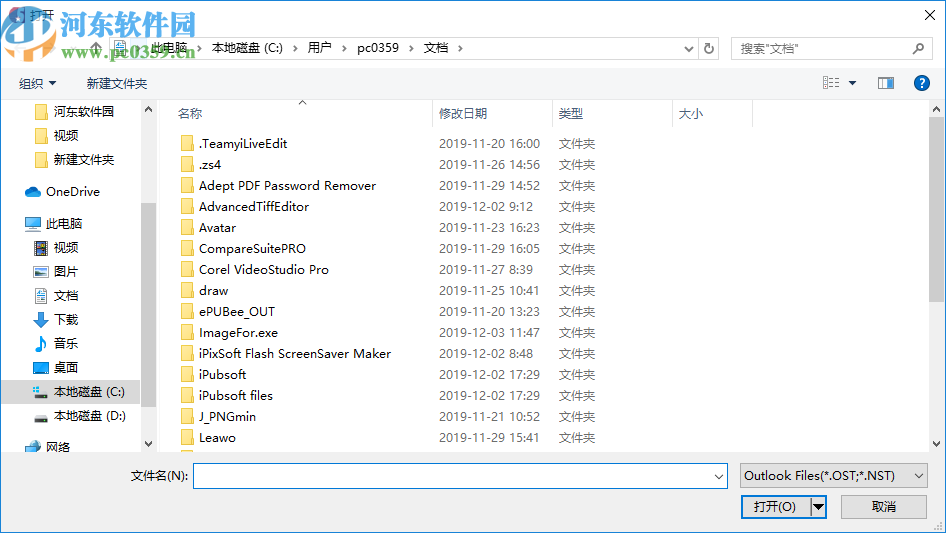Select Leawo folder name
Image resolution: width=946 pixels, height=533 pixels.
tap(217, 438)
